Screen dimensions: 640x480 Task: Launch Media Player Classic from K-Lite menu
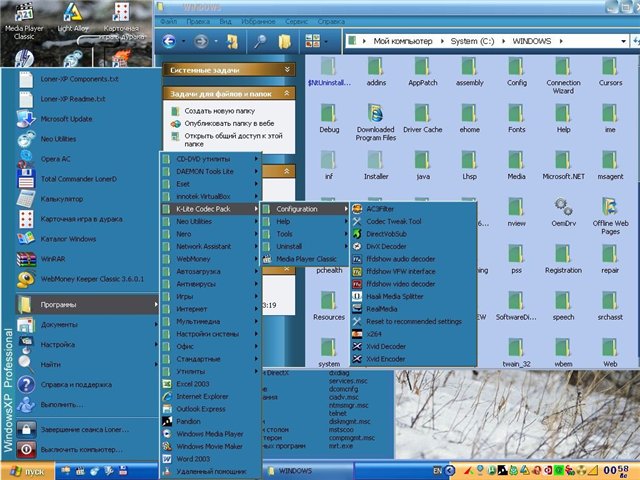tap(304, 259)
